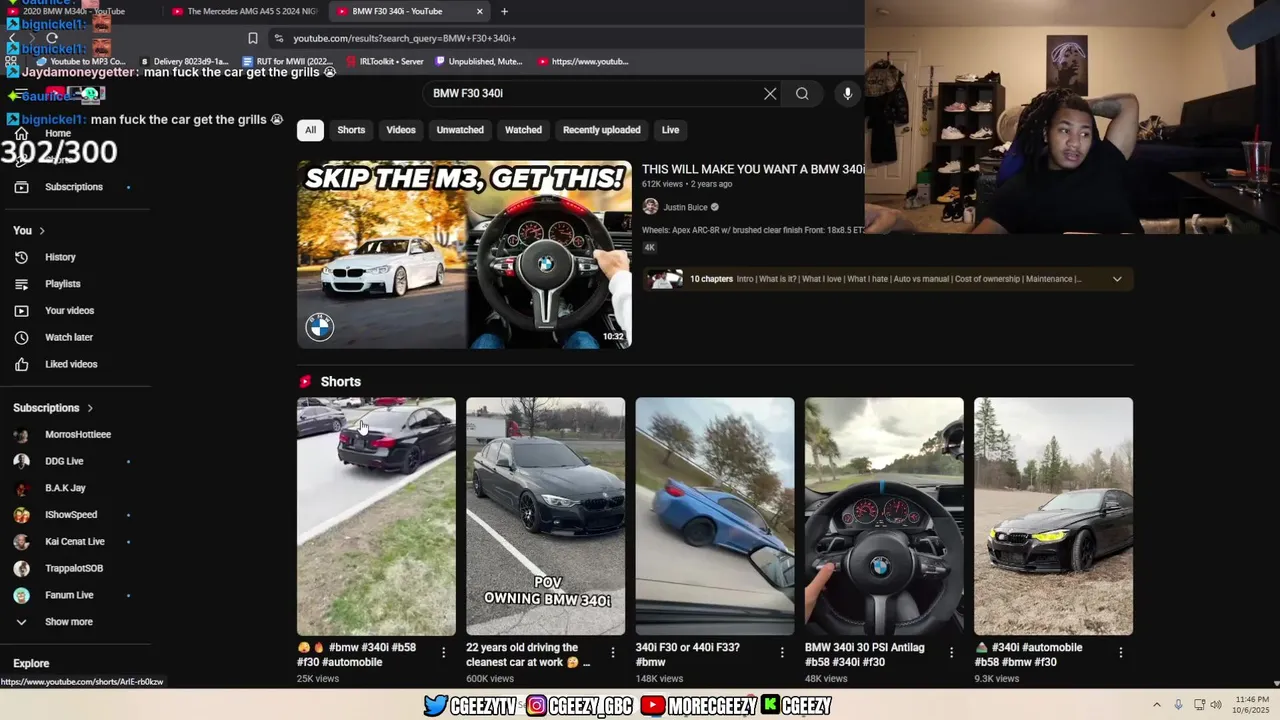Show hidden tray icons chevron
This screenshot has width=1280, height=720.
(1157, 705)
